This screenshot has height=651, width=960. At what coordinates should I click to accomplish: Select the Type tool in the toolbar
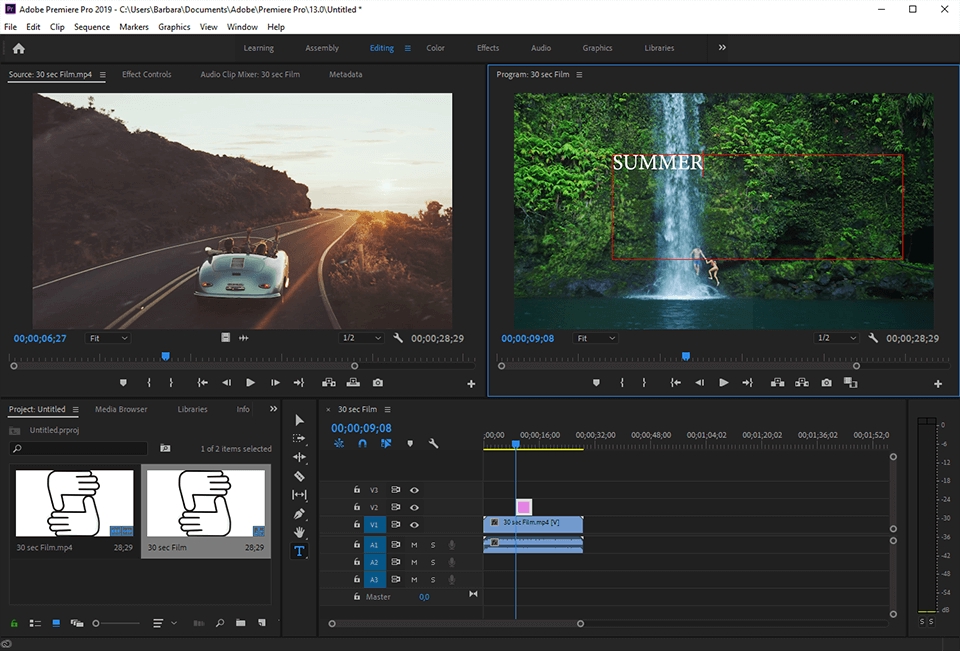point(298,550)
